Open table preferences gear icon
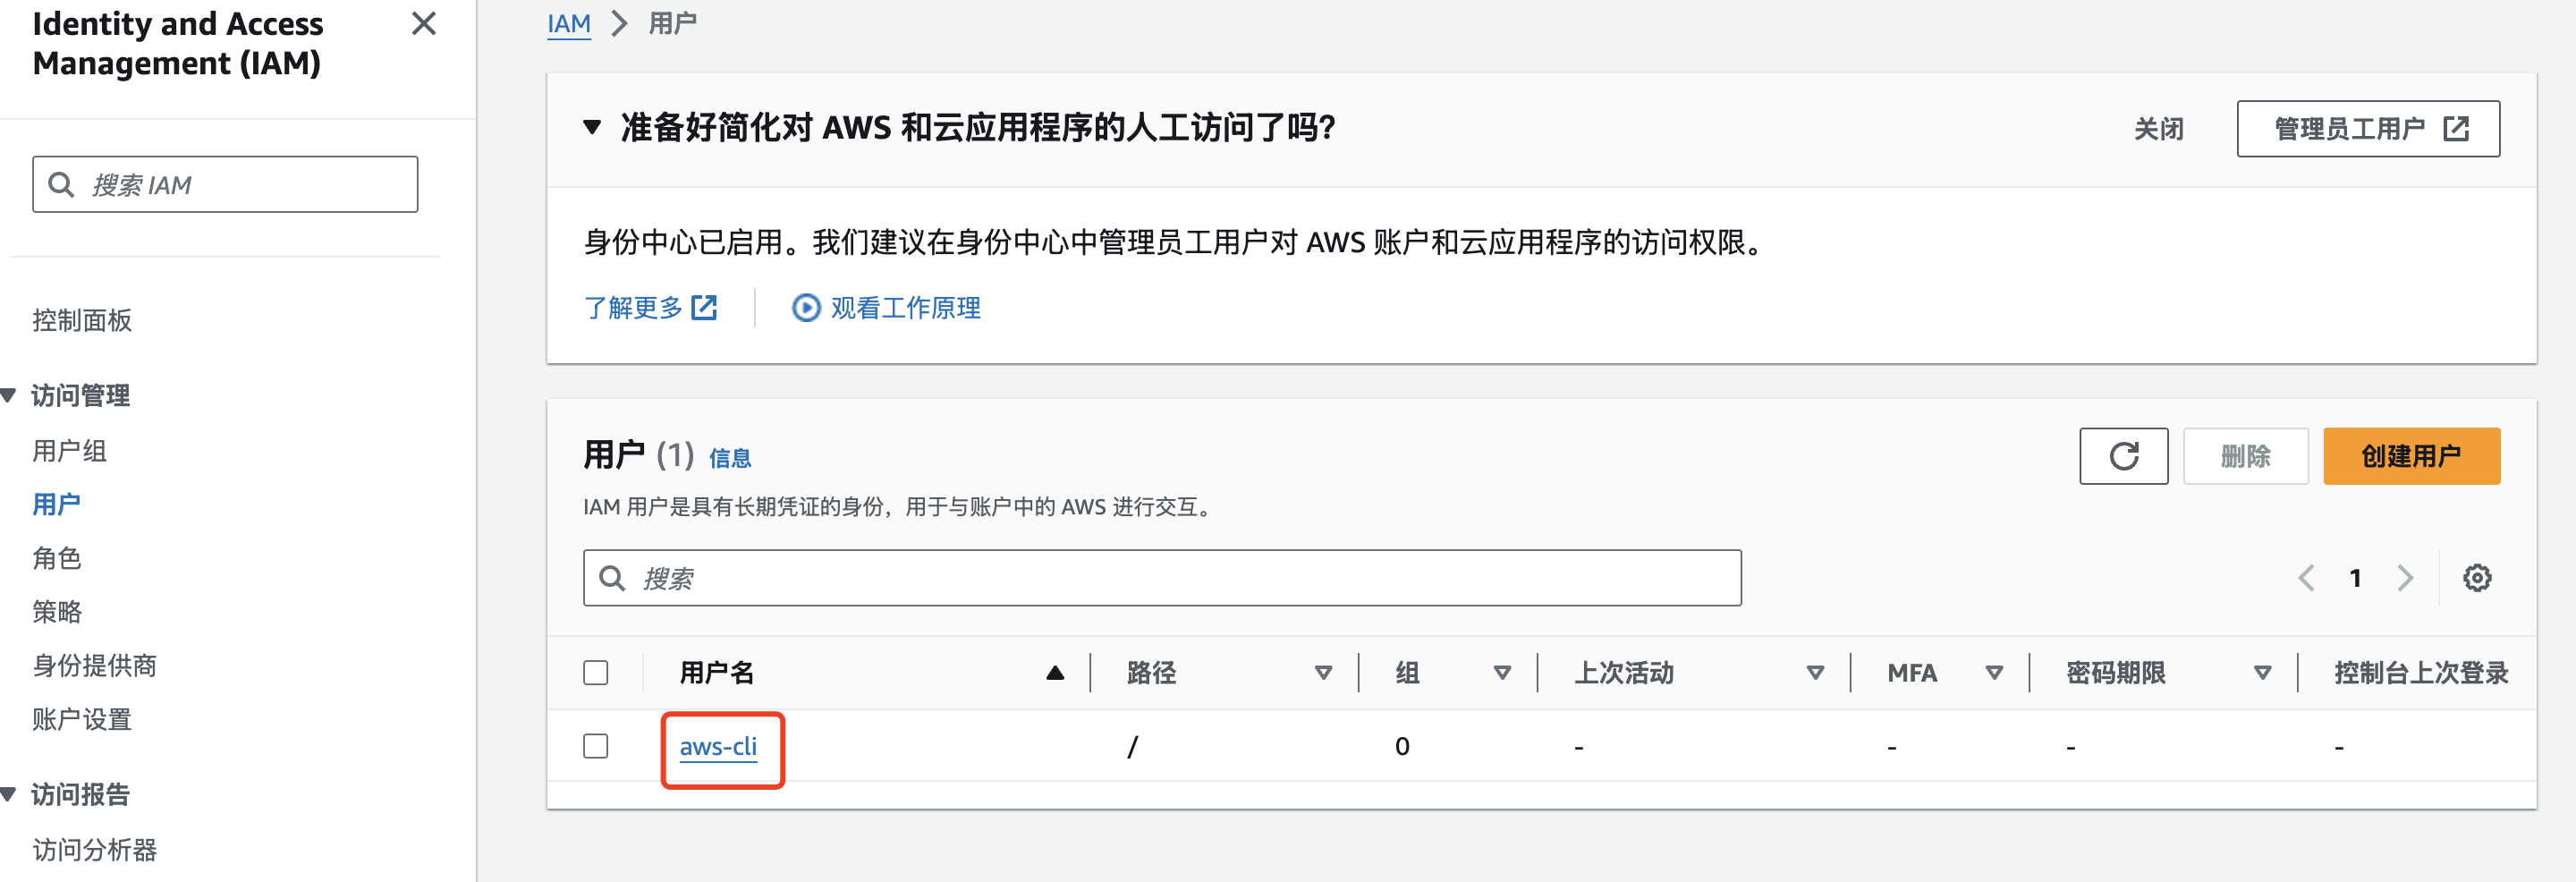Screen dimensions: 2576x882 click(x=2476, y=578)
